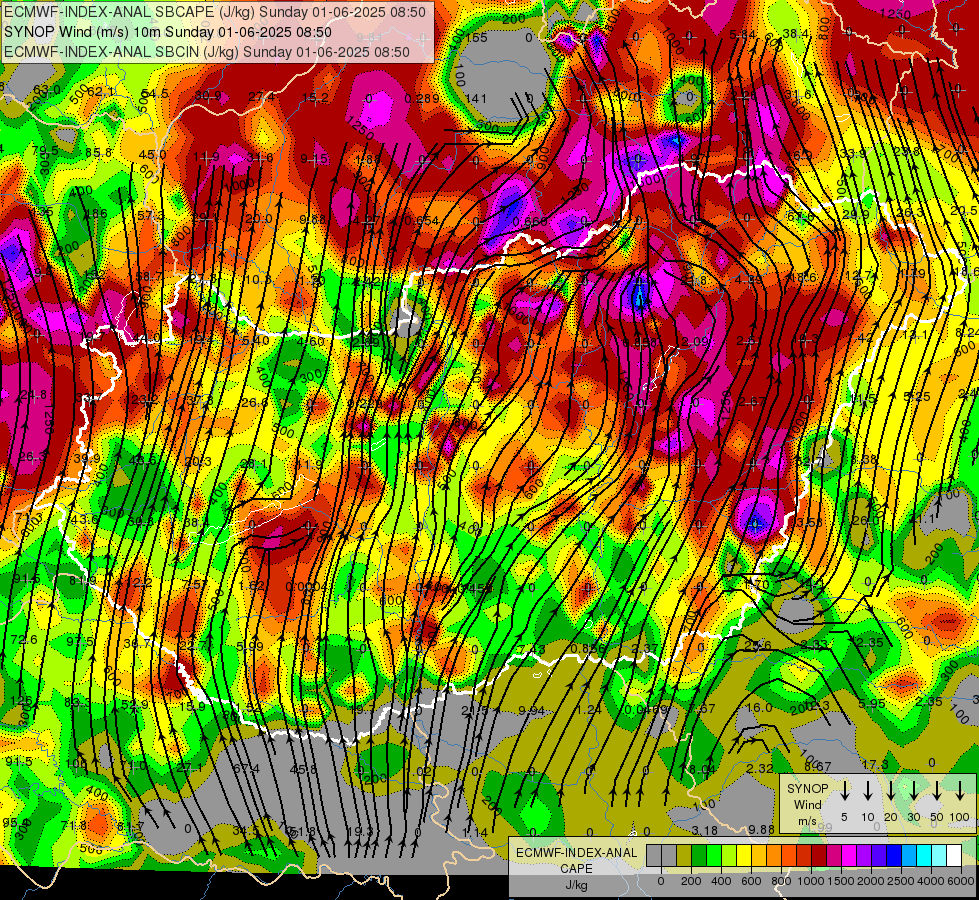The width and height of the screenshot is (979, 900).
Task: Click the 155 map value
Action: (x=476, y=37)
